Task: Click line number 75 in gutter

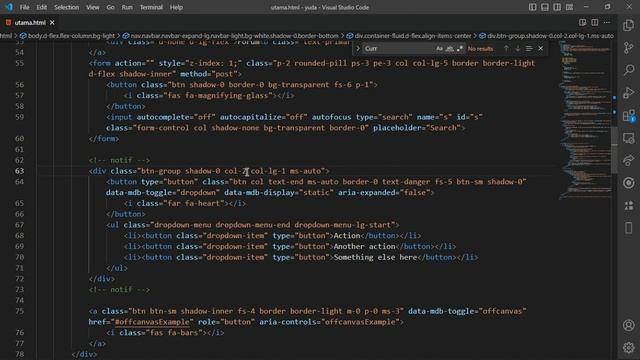Action: 19,311
